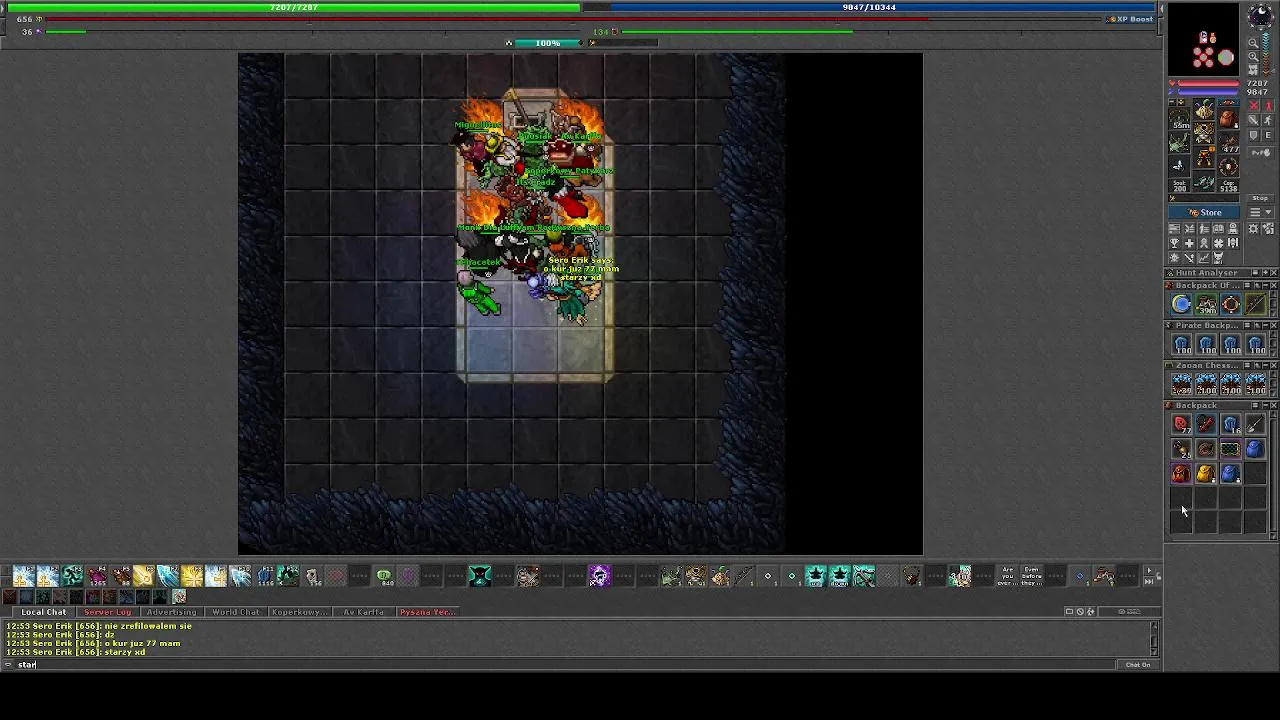Screen dimensions: 1280x720
Task: Open the Av Karffa chat tab
Action: pos(363,612)
